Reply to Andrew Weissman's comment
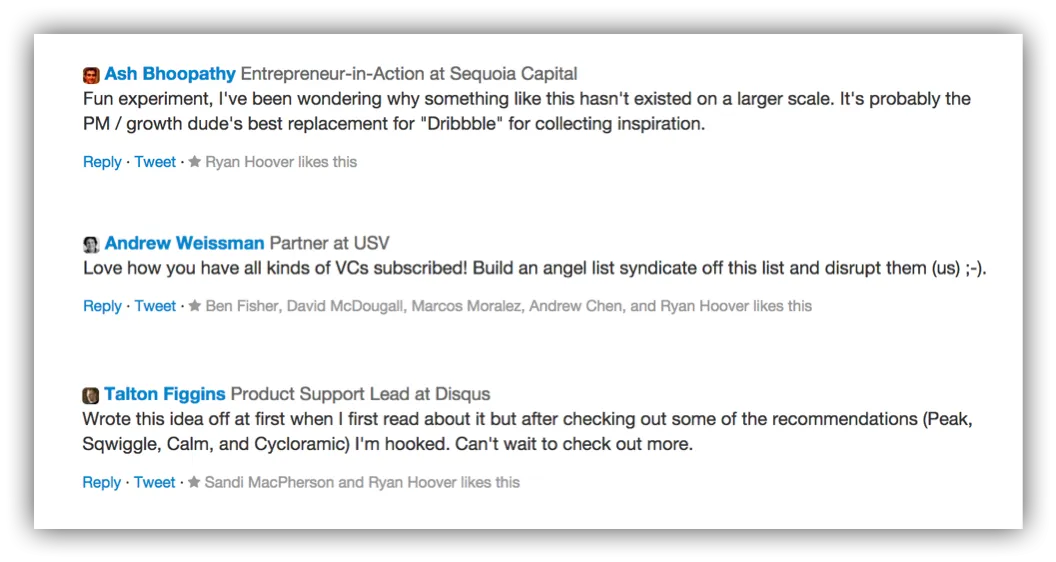This screenshot has width=1056, height=562. coord(102,306)
